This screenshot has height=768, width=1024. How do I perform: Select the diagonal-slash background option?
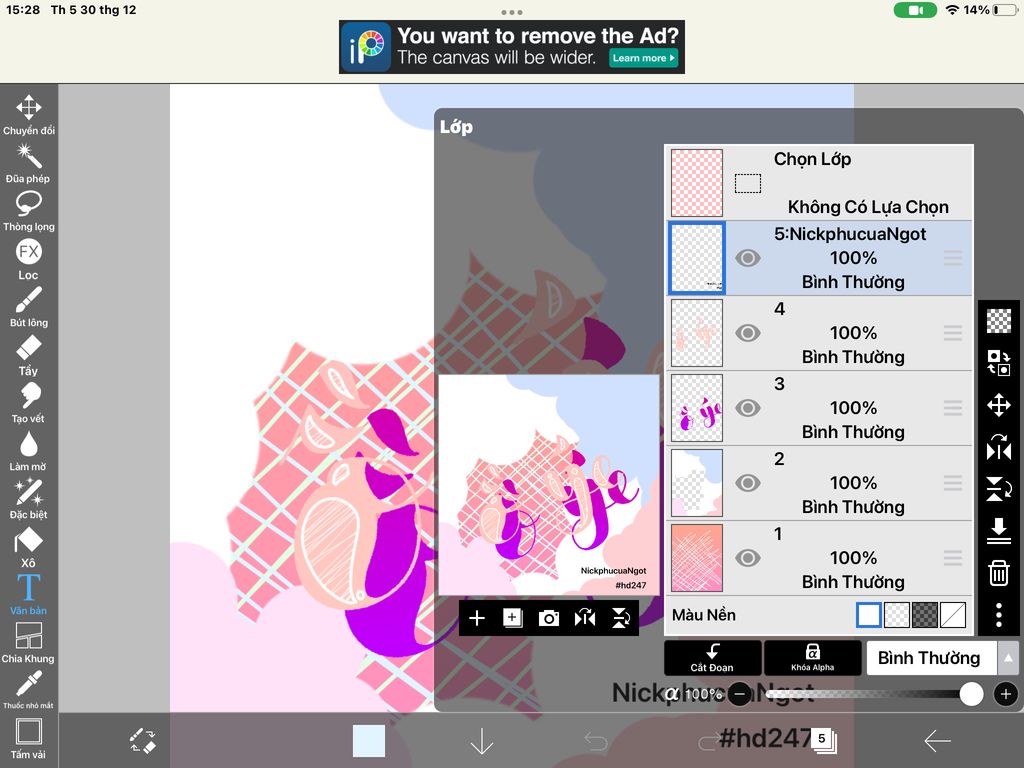tap(953, 615)
